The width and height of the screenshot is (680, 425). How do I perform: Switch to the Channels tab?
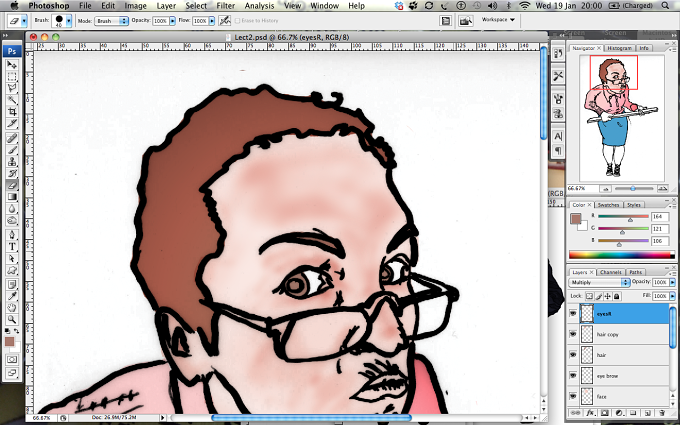click(x=611, y=272)
